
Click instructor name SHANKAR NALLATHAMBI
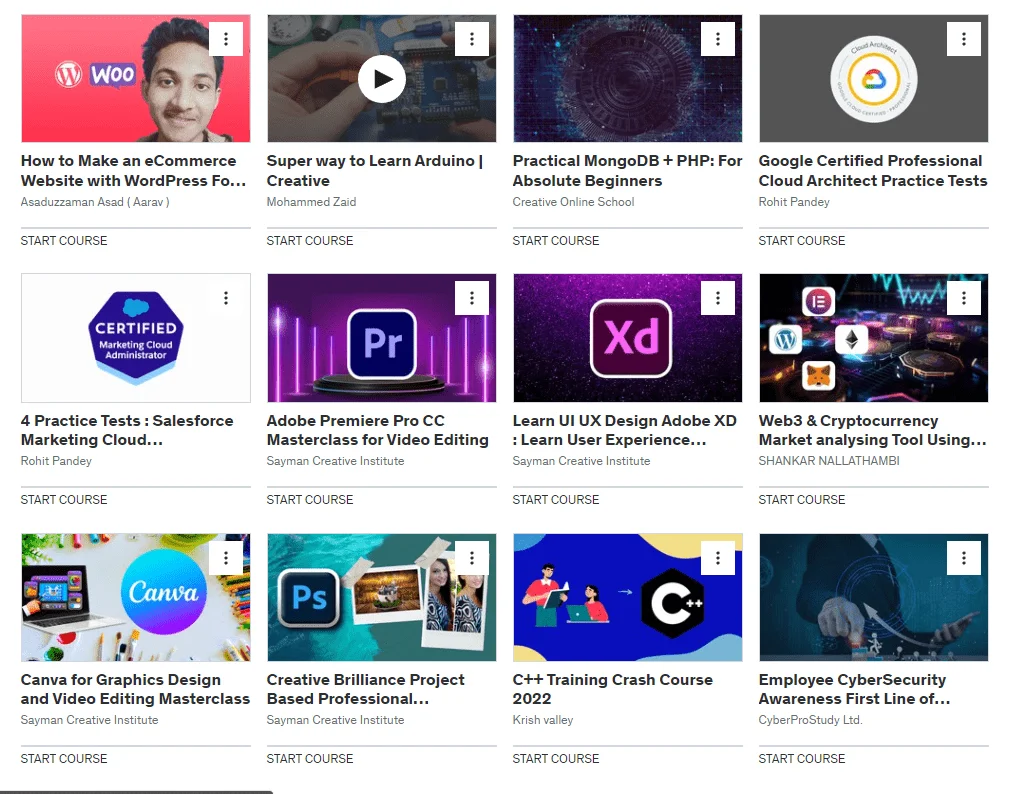pos(829,461)
